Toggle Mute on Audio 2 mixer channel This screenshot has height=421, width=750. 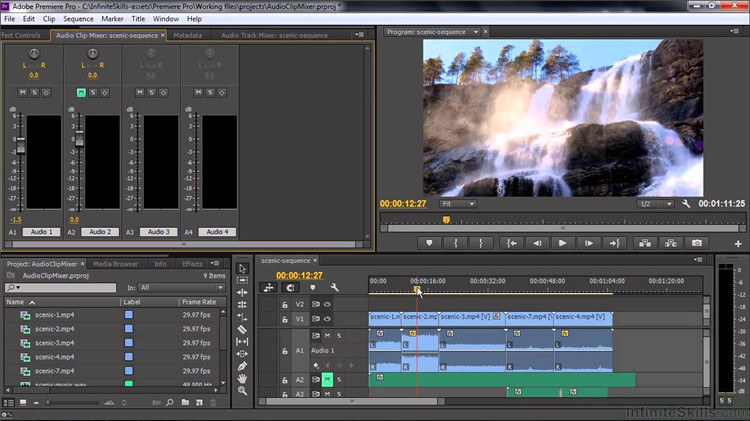coord(81,92)
